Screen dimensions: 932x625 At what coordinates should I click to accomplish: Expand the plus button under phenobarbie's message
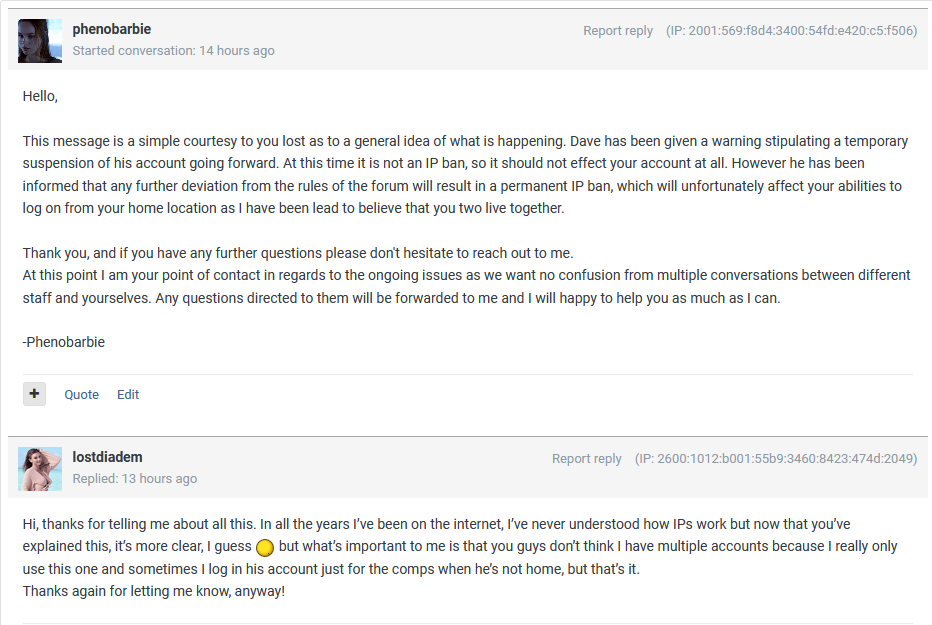[35, 394]
